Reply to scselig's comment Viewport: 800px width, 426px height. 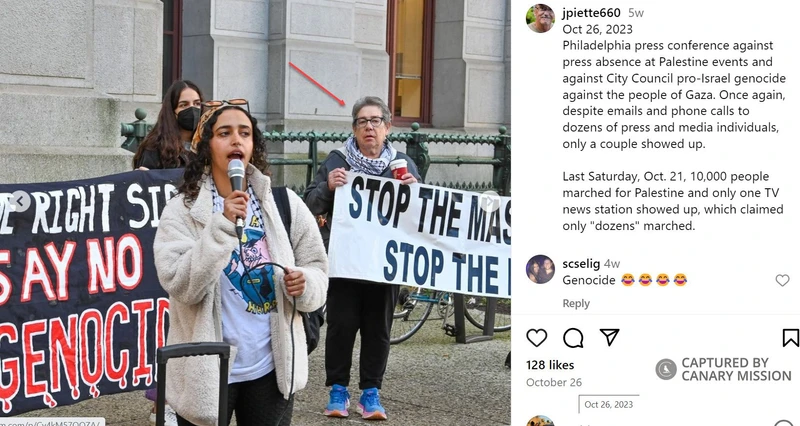[x=576, y=303]
